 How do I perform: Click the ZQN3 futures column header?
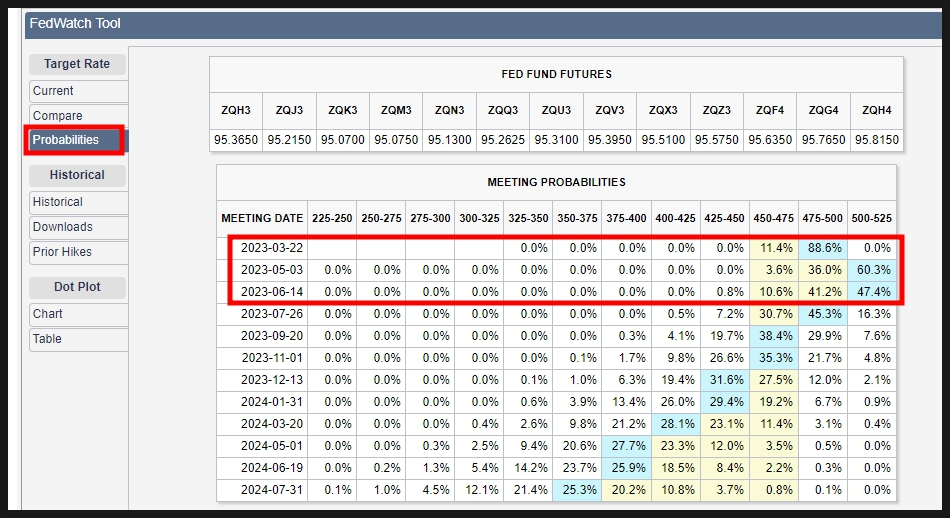pos(450,110)
